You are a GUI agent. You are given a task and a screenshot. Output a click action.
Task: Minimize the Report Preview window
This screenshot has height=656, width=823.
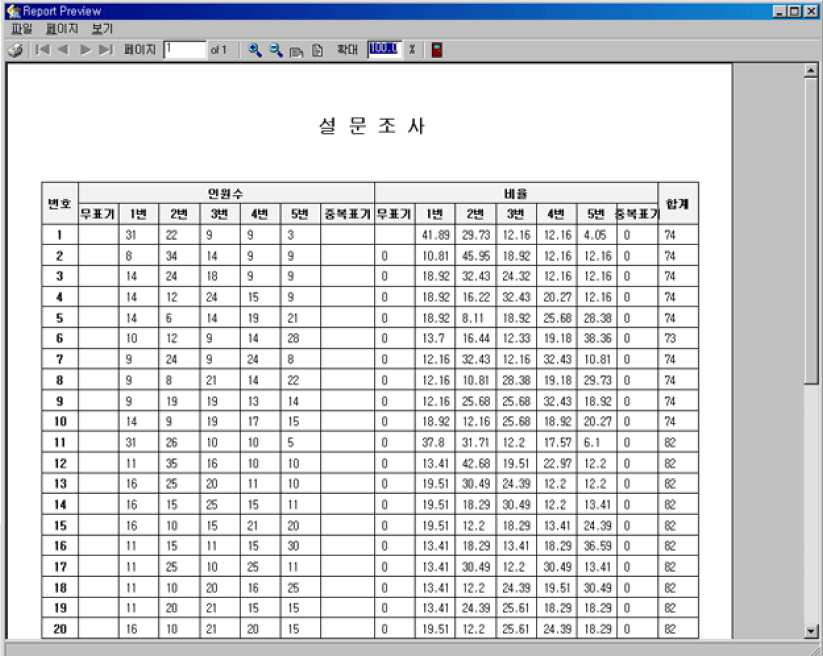[x=779, y=11]
